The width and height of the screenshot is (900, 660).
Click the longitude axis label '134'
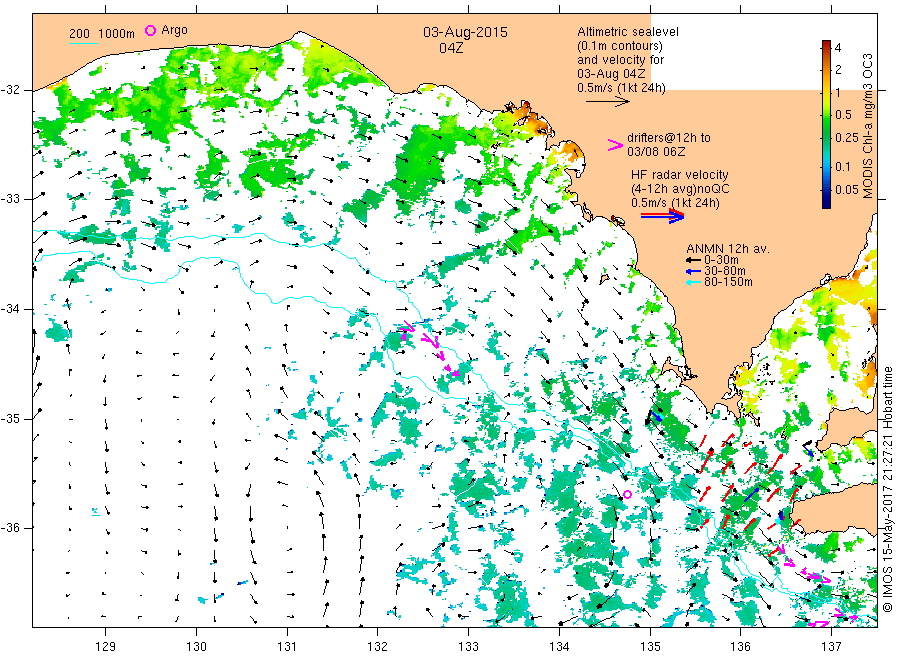pyautogui.click(x=559, y=647)
